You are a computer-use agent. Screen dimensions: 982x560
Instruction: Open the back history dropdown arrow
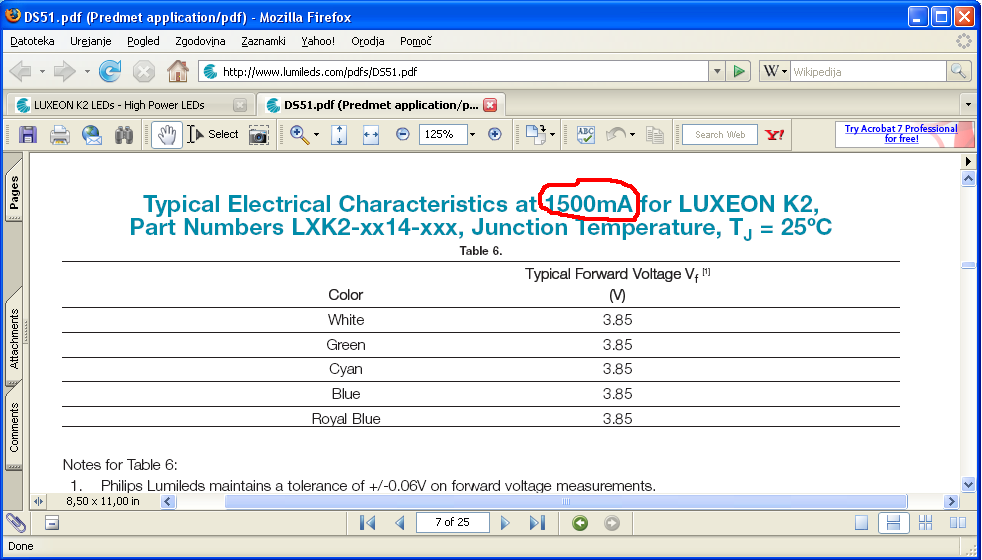point(42,71)
